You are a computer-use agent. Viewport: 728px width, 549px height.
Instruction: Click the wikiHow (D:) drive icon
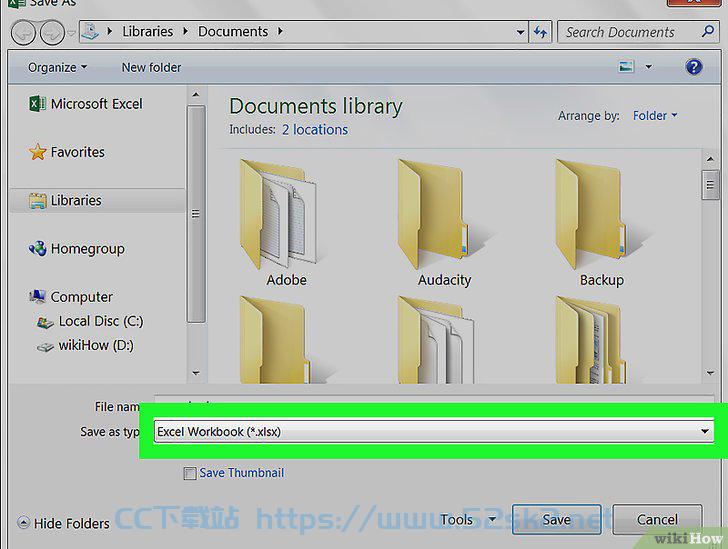tap(45, 346)
